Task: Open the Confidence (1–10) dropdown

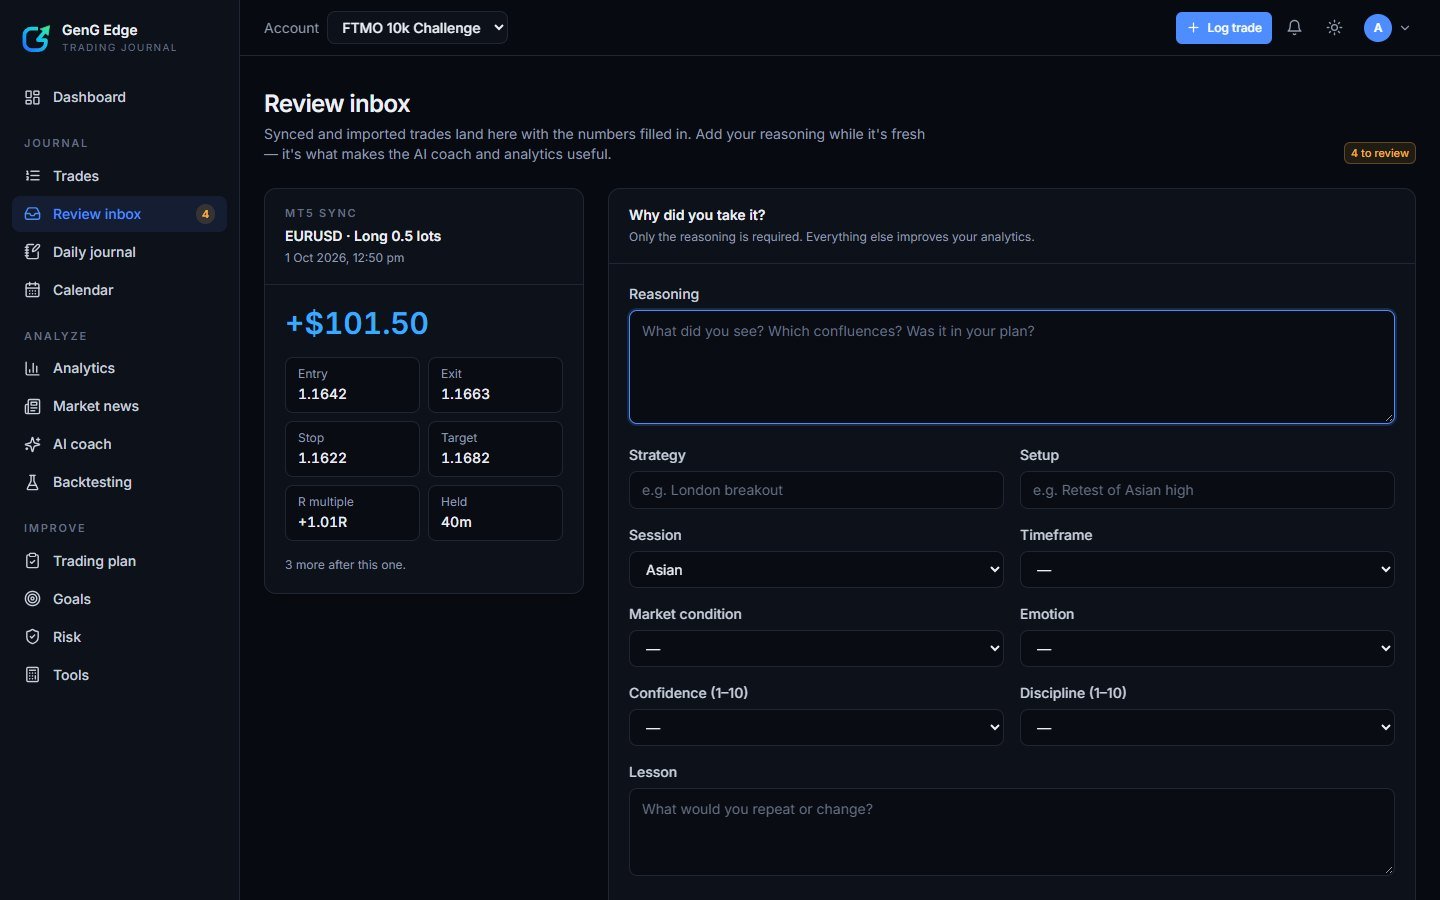Action: 816,728
